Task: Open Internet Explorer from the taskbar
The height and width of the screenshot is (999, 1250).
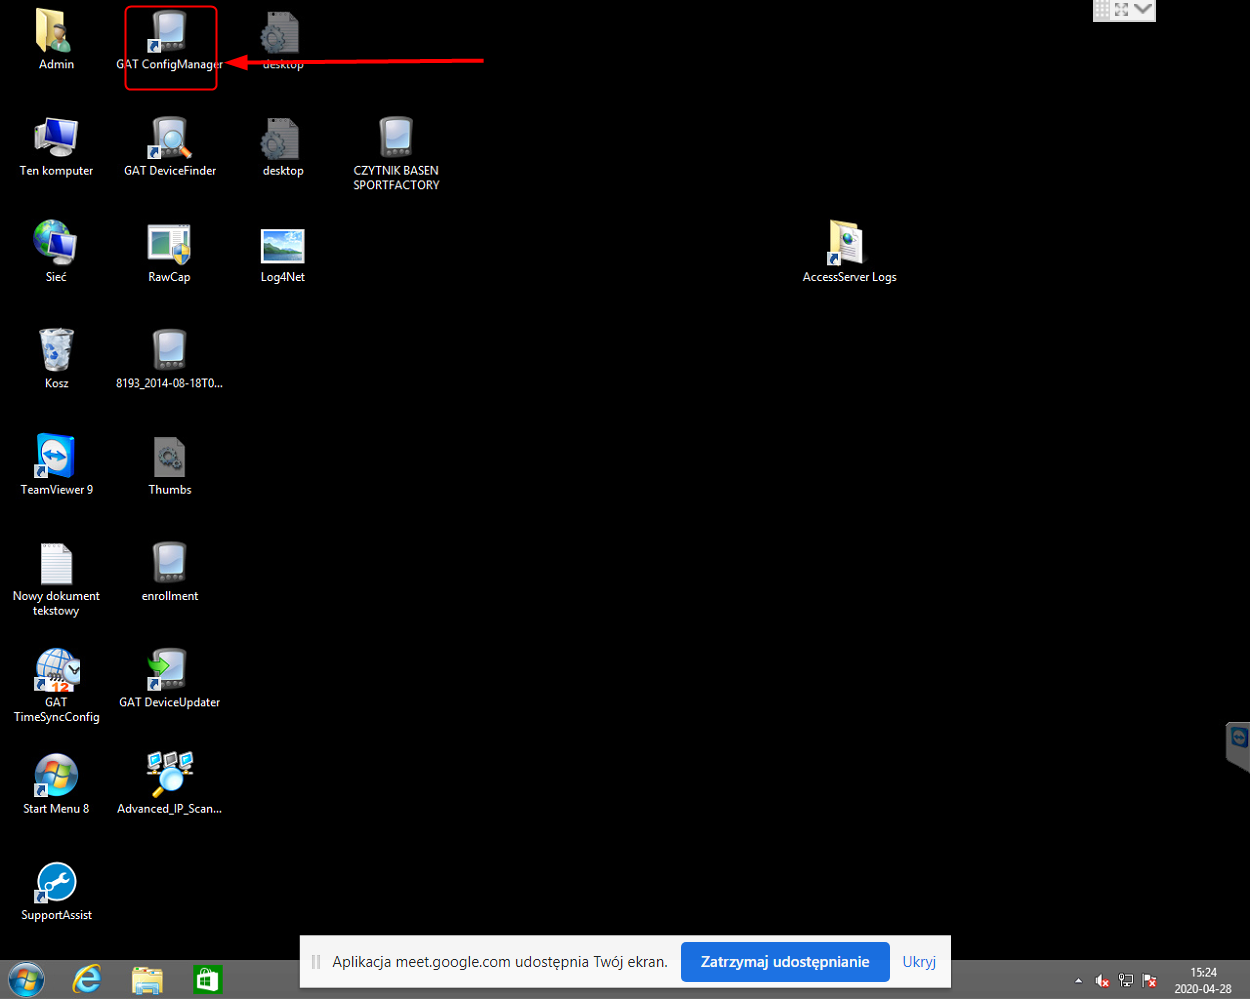Action: tap(87, 980)
